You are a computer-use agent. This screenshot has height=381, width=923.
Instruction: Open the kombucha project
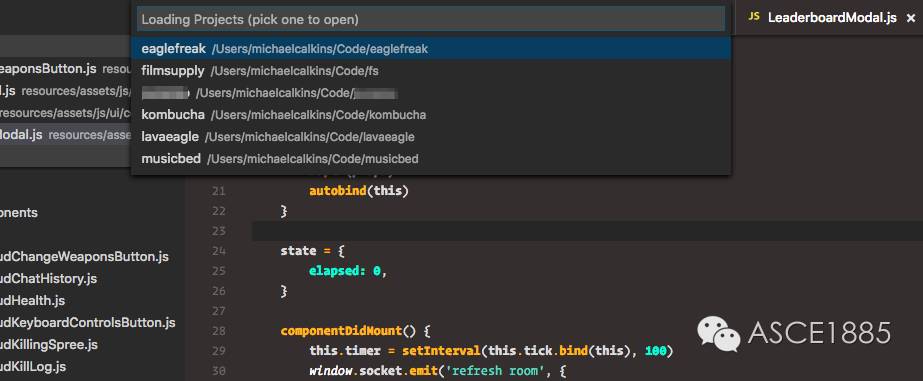pyautogui.click(x=431, y=115)
